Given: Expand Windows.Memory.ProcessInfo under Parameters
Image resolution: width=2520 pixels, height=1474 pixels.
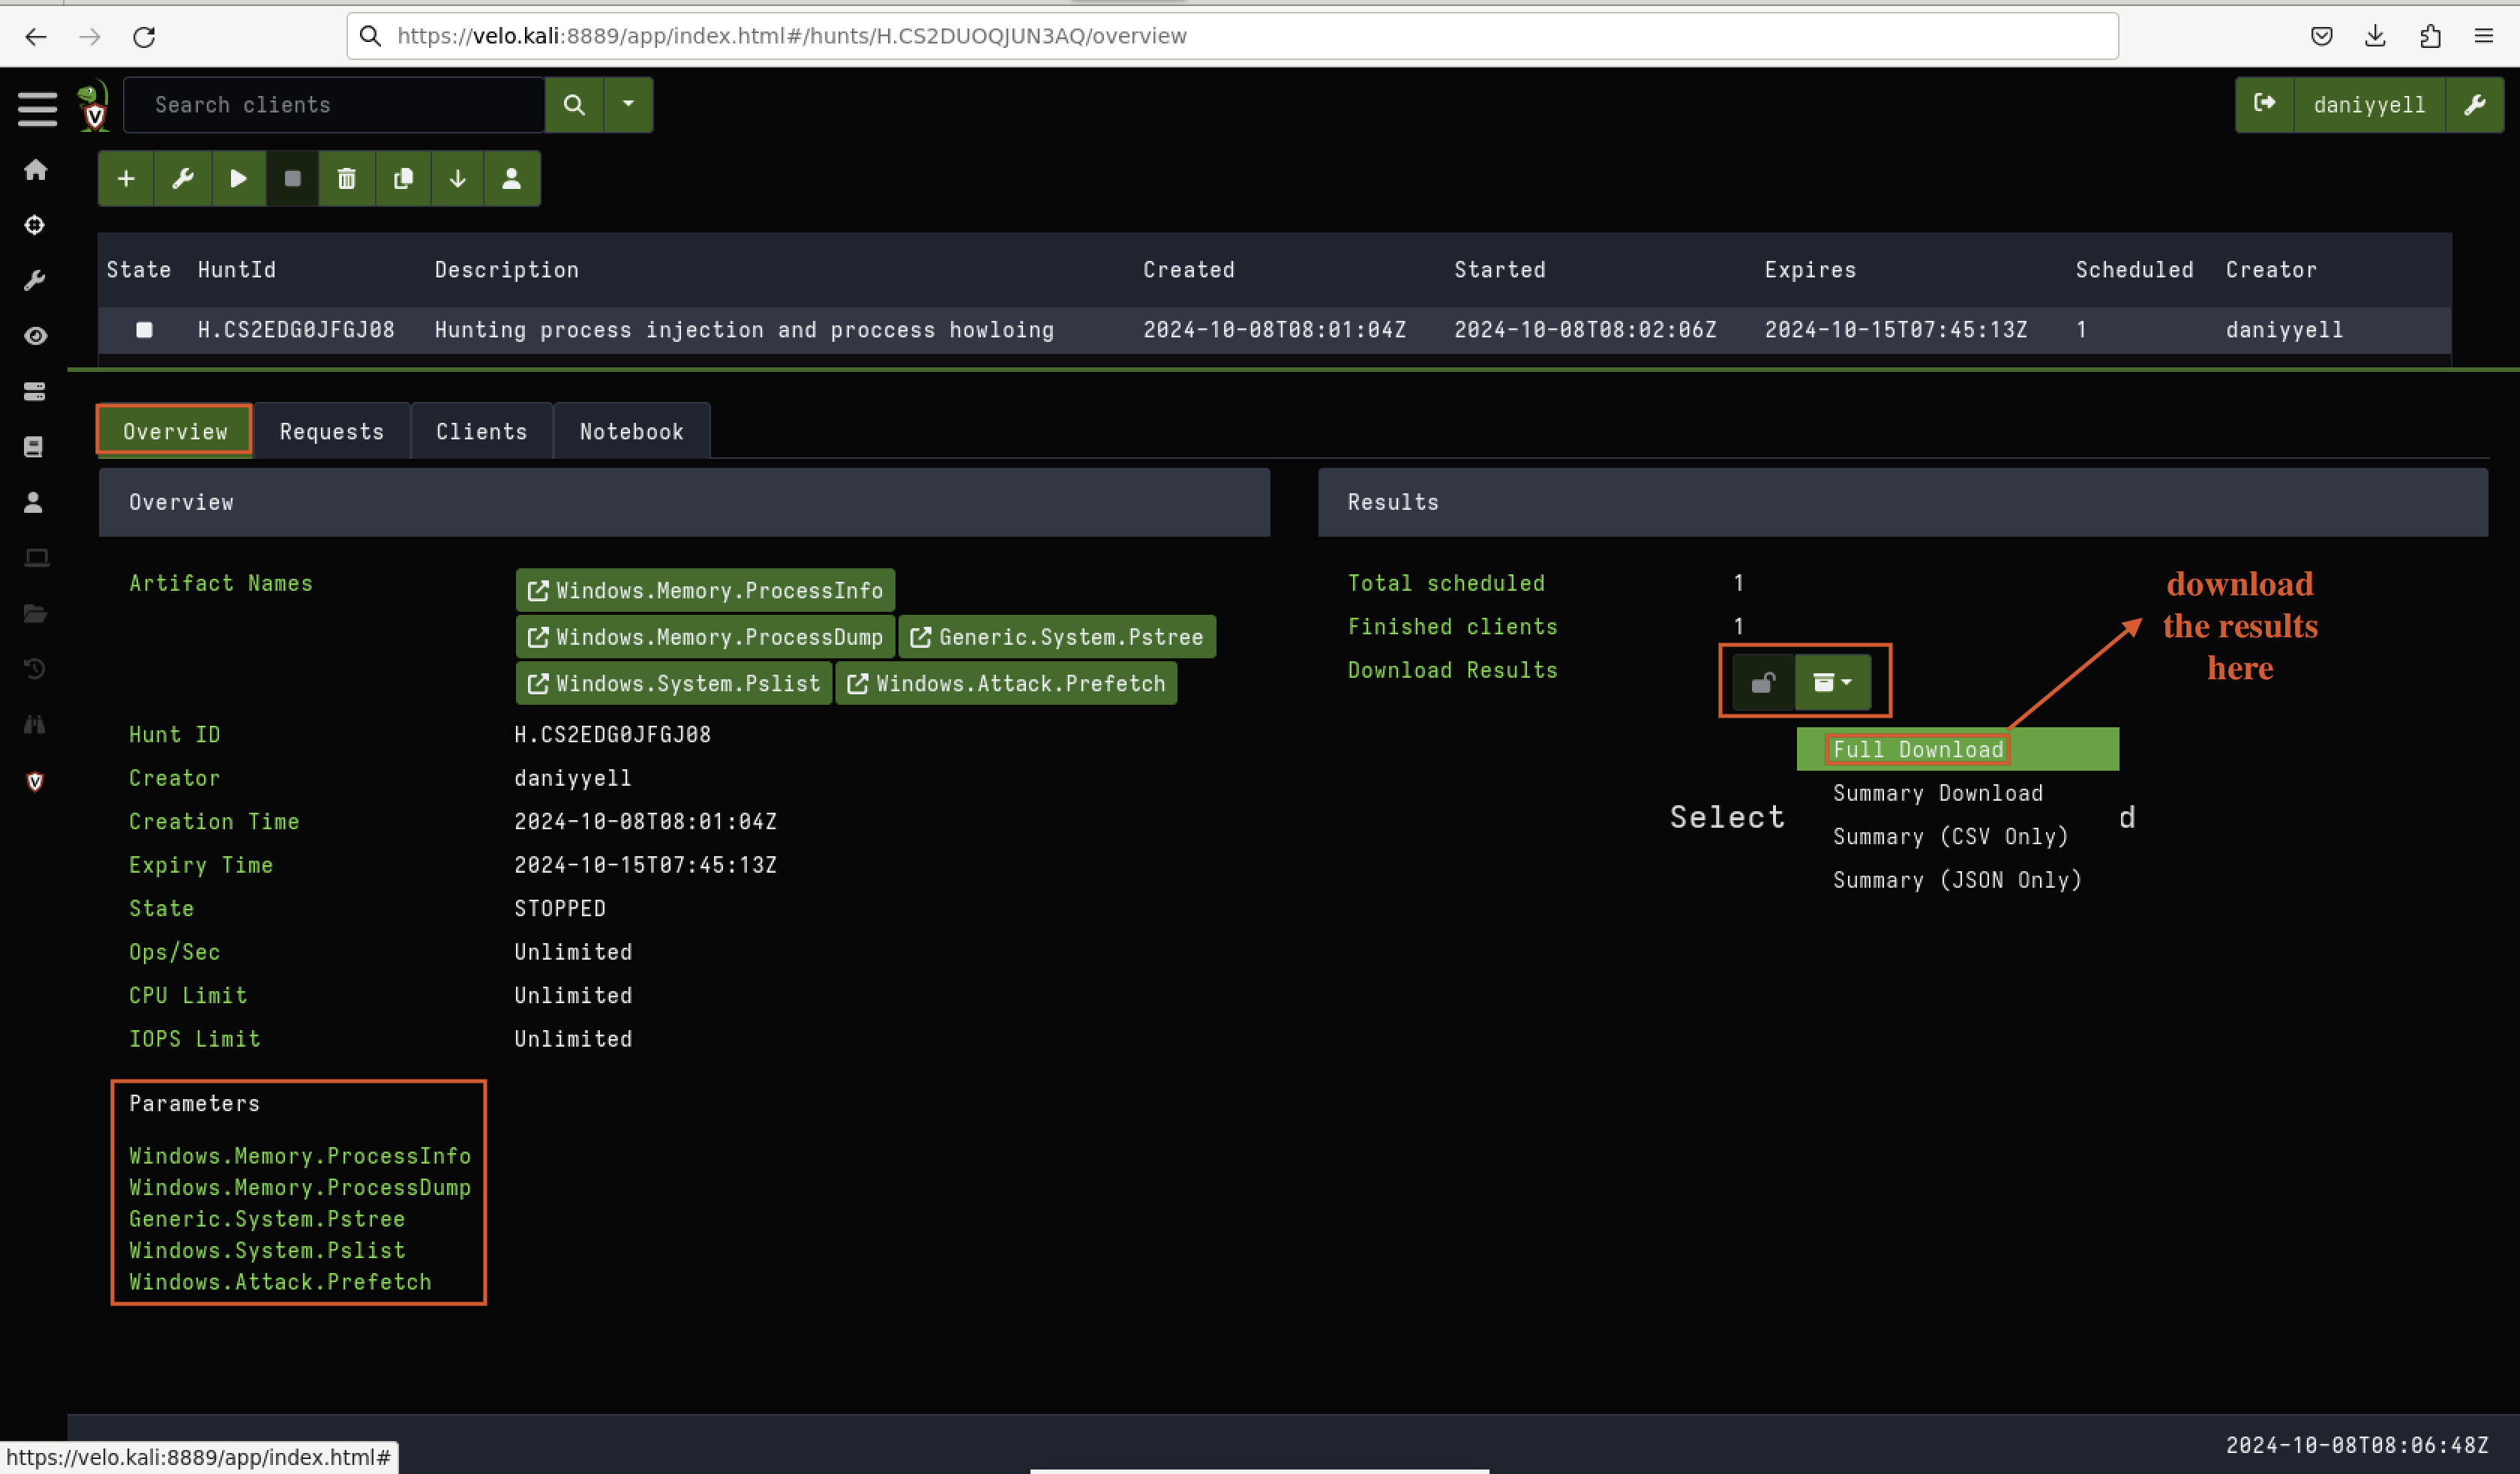Looking at the screenshot, I should [x=300, y=1156].
